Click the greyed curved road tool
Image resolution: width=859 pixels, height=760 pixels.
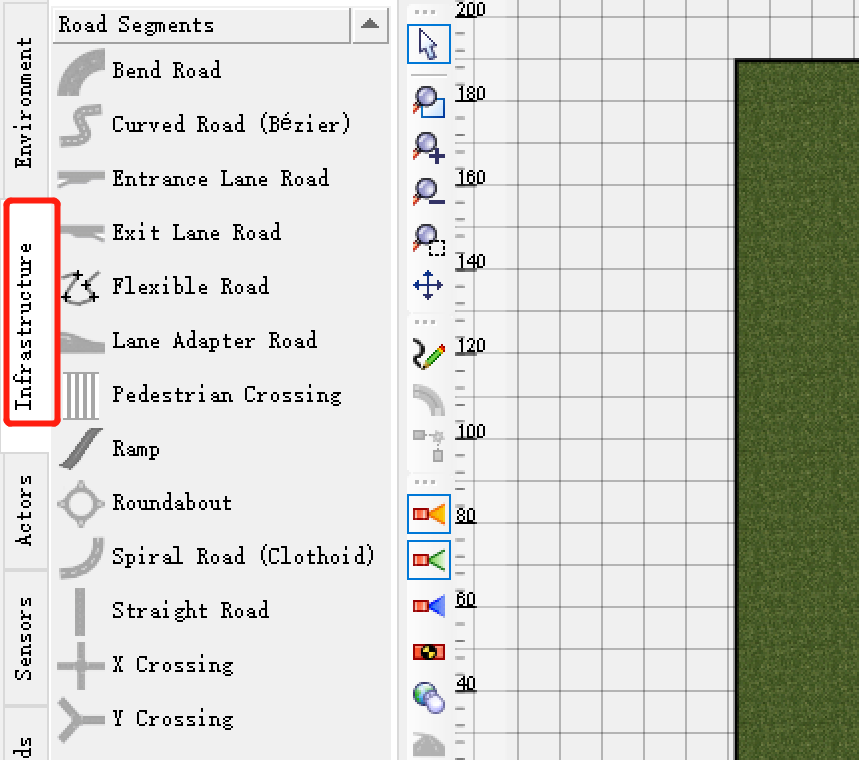click(428, 399)
